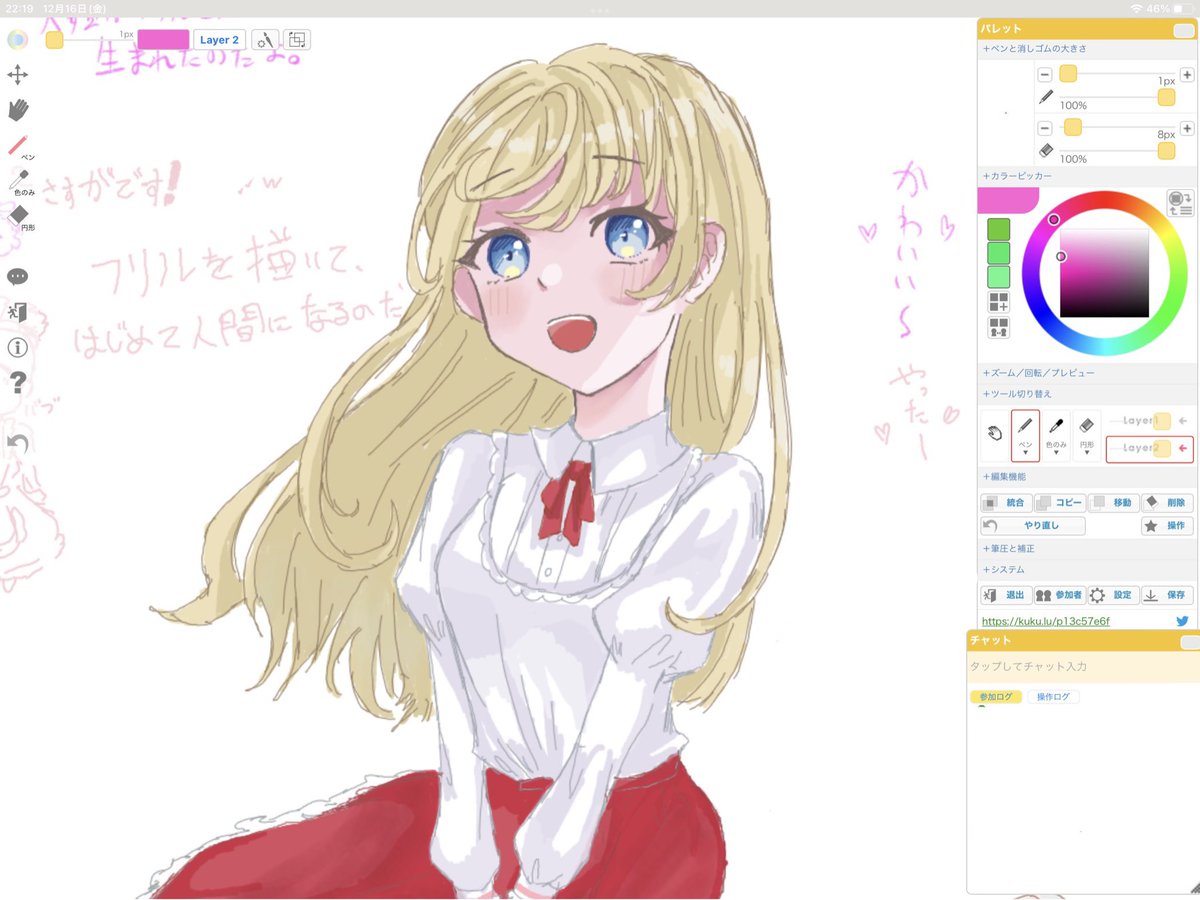
Task: Tap the タップしてチャット入力 chat input field
Action: point(1082,666)
